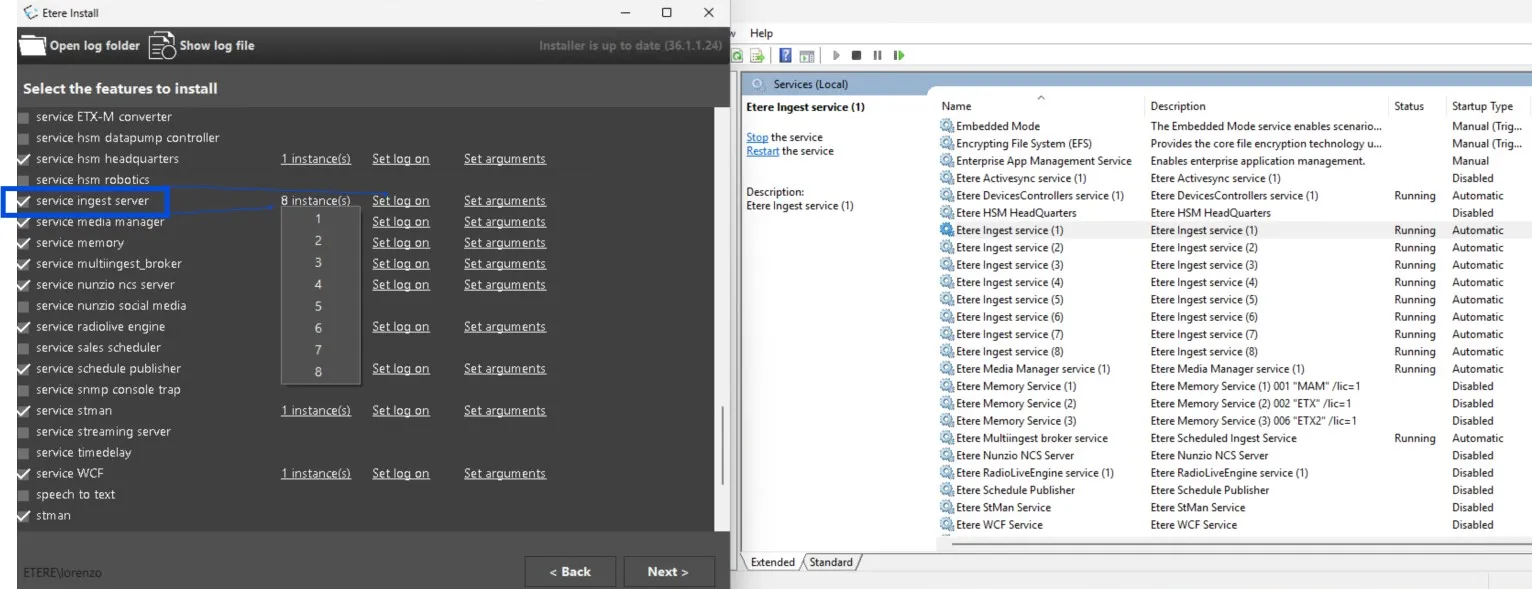This screenshot has height=589, width=1532.
Task: Click the Stop Service toolbar icon
Action: tap(857, 56)
